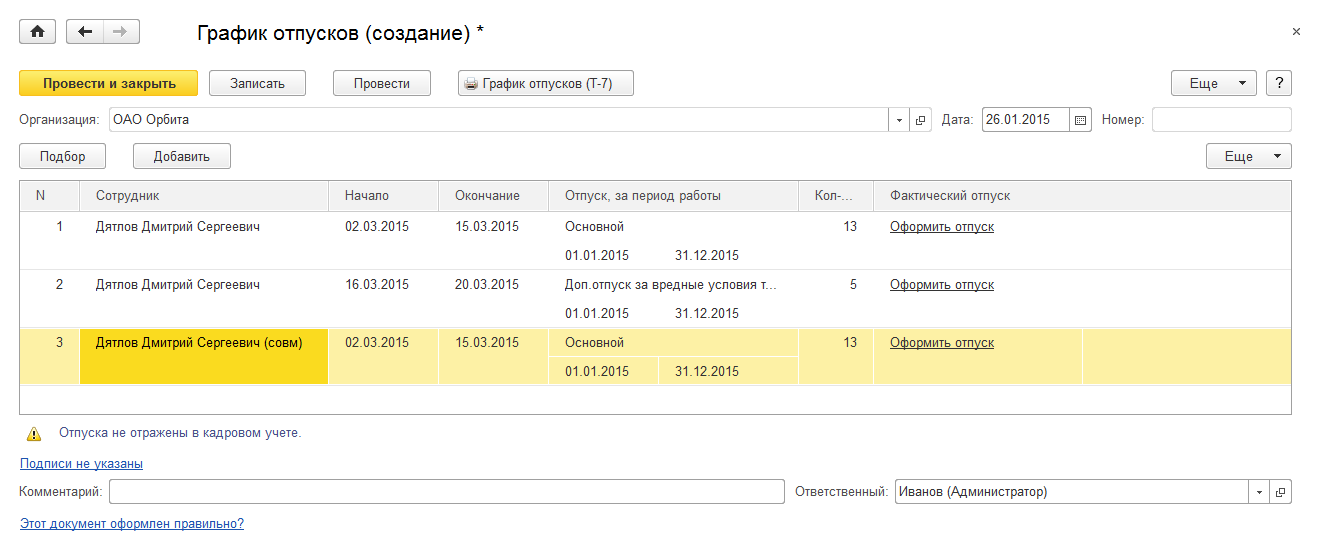Open the Подписи не указаны link
This screenshot has width=1318, height=547.
pyautogui.click(x=81, y=464)
